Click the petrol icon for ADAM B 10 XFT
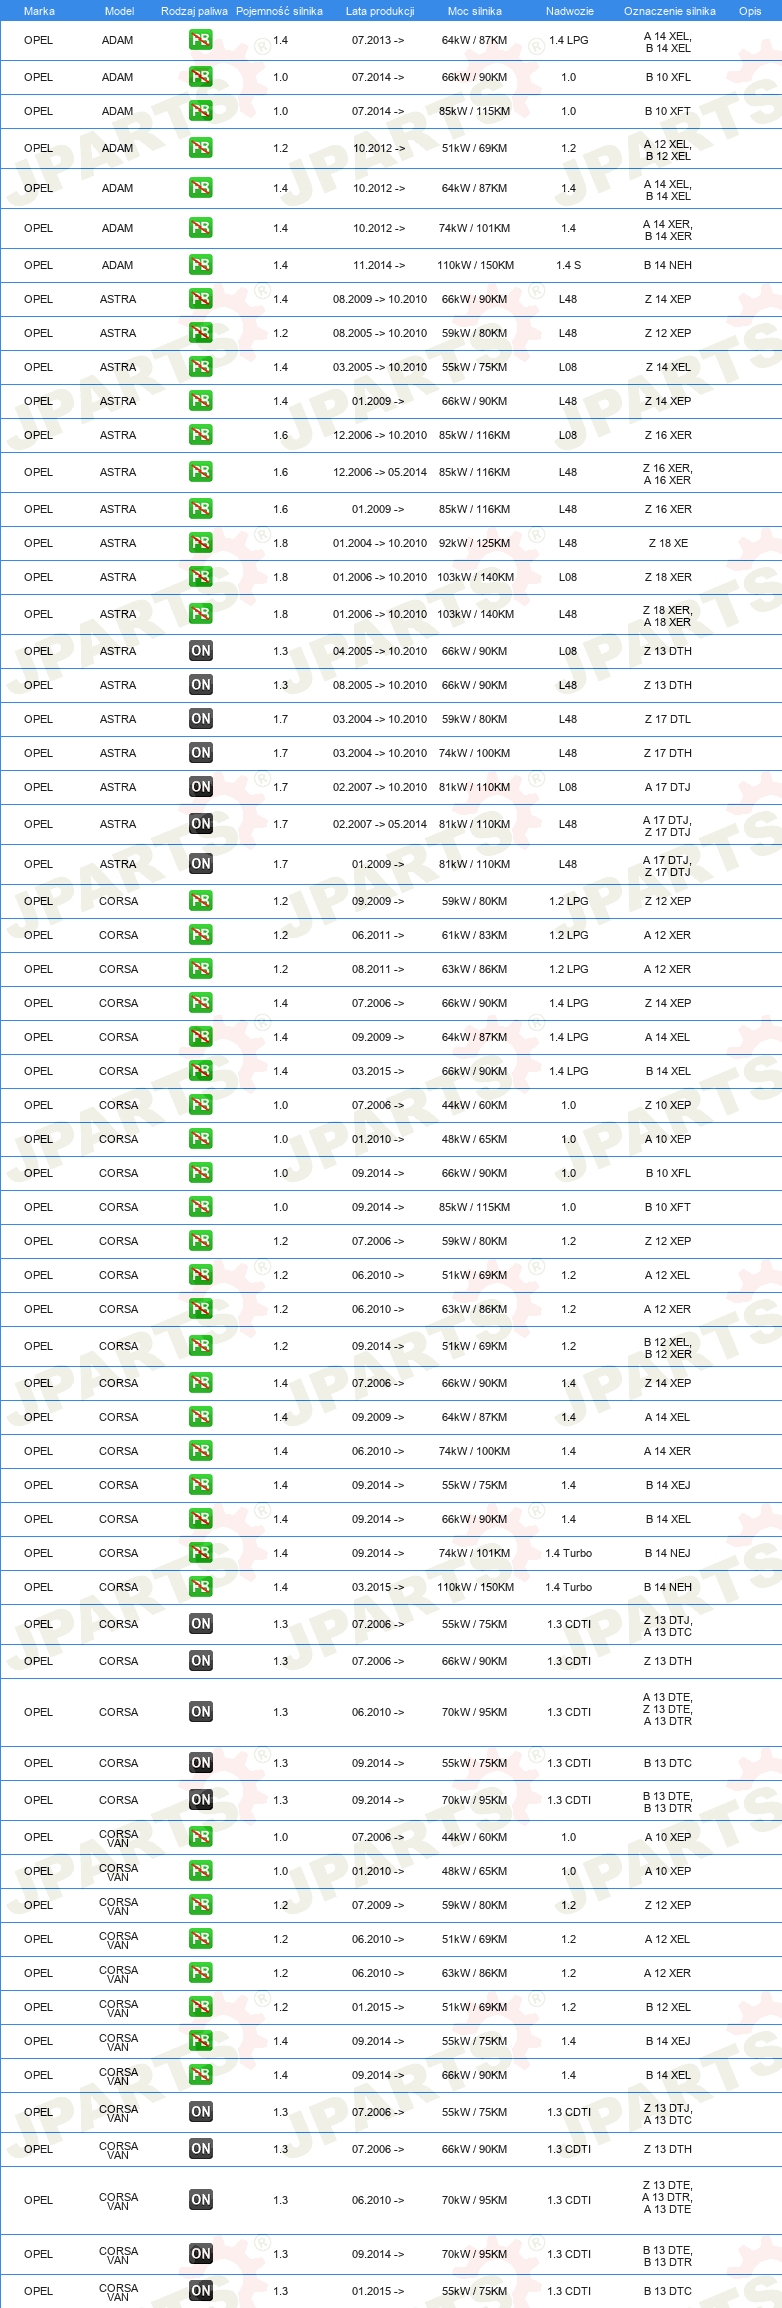Image resolution: width=782 pixels, height=2308 pixels. point(201,111)
